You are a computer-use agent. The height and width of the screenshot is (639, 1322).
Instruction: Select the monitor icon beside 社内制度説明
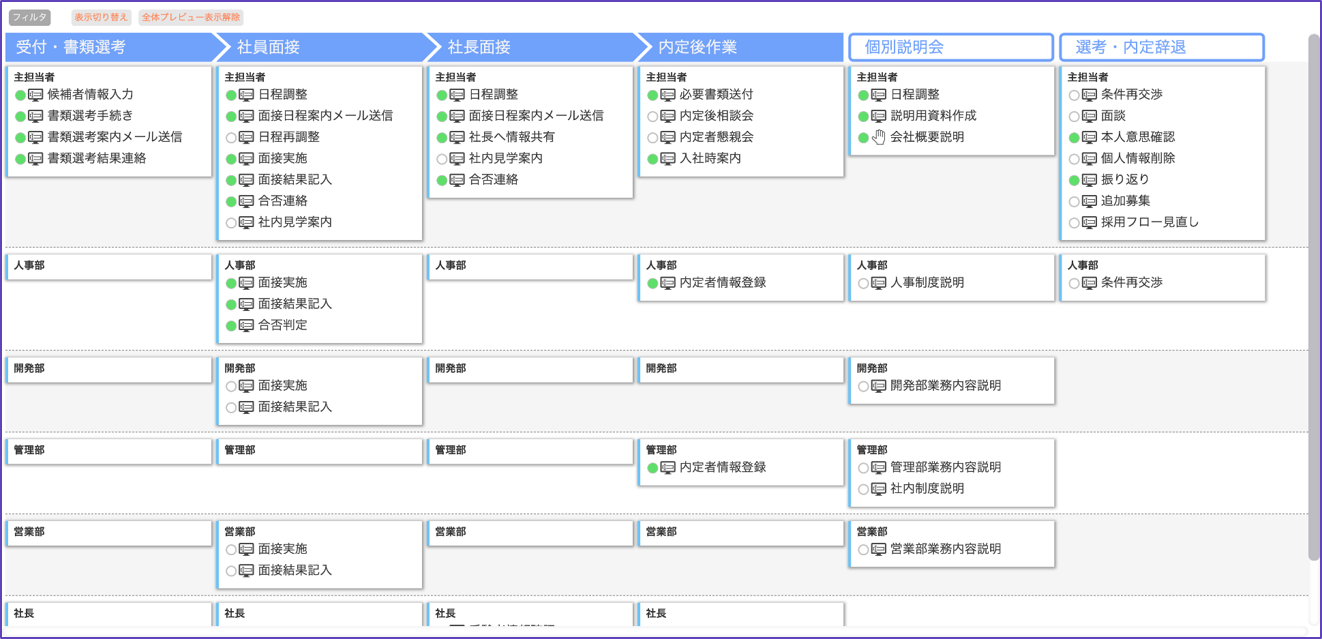click(879, 489)
